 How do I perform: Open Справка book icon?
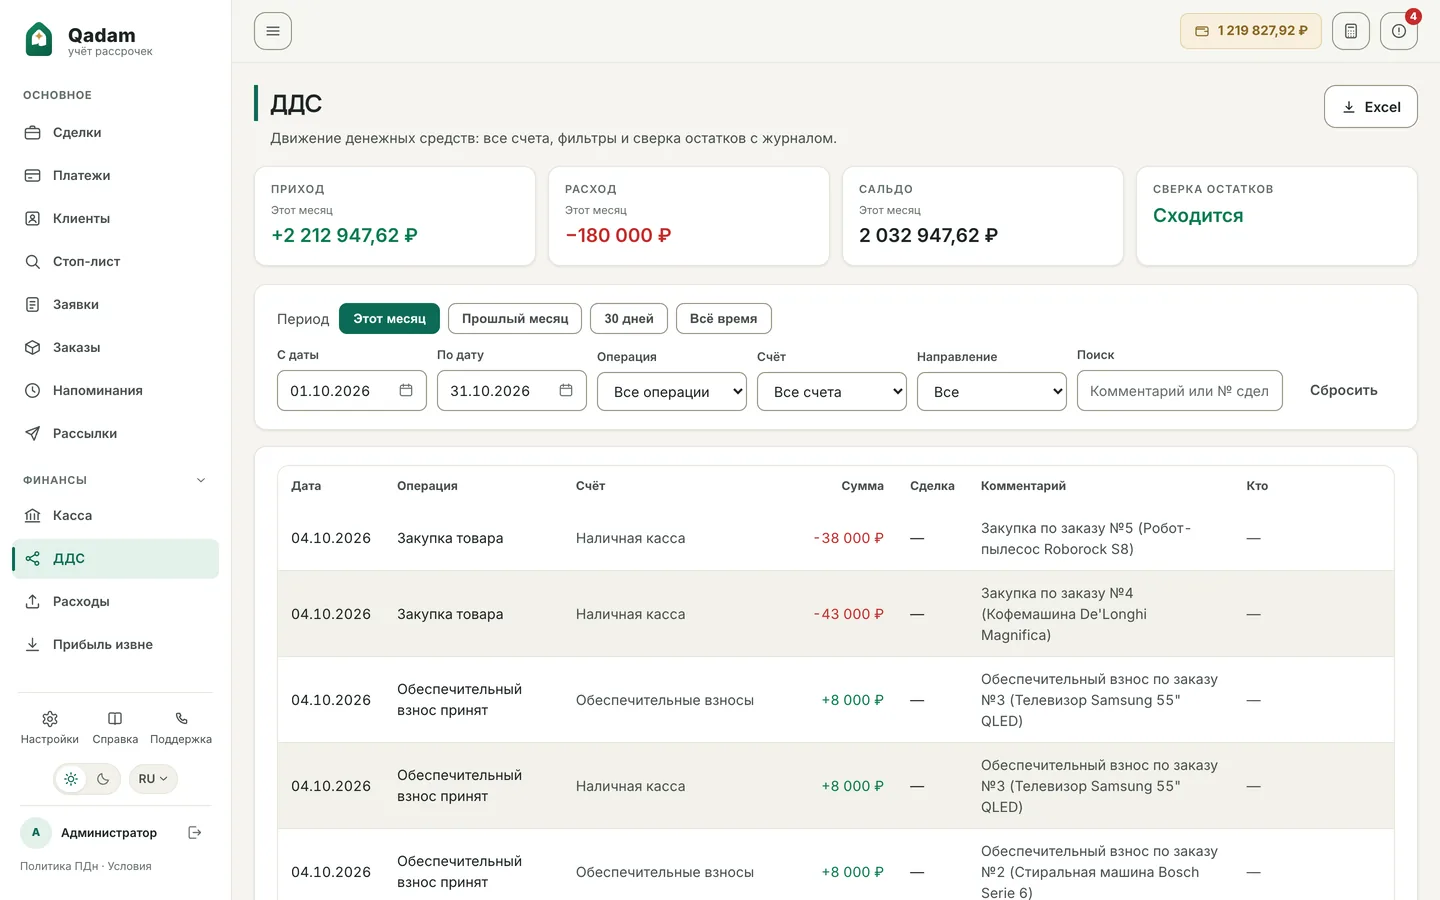click(x=115, y=719)
